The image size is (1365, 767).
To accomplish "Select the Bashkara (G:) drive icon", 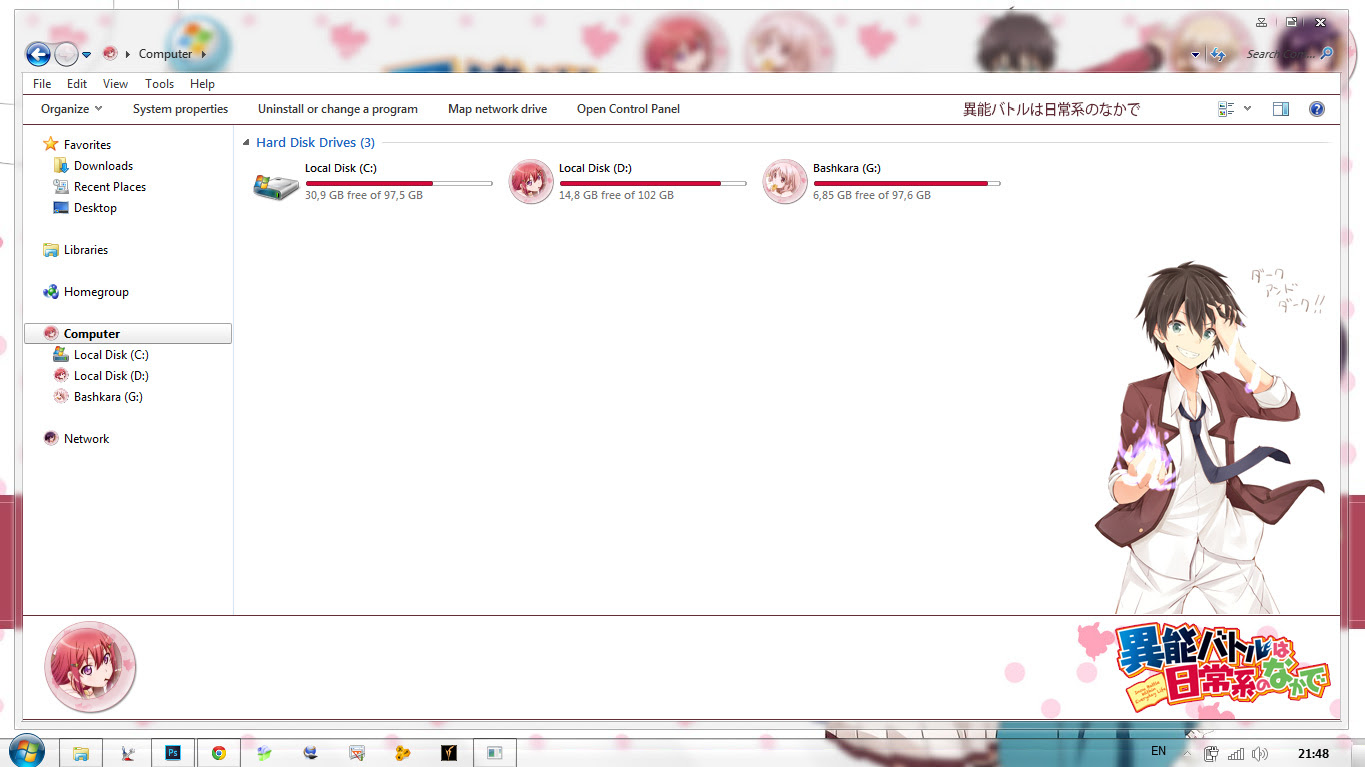I will (785, 182).
